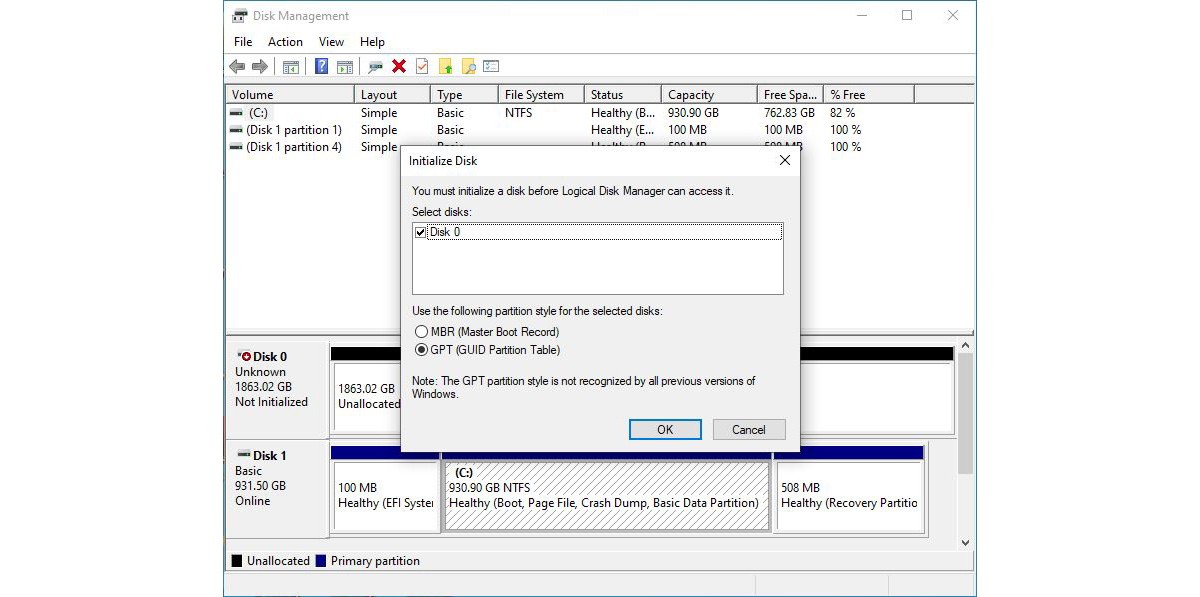Click the Forward arrow in the toolbar
Screen dimensions: 1200x597
[x=260, y=67]
